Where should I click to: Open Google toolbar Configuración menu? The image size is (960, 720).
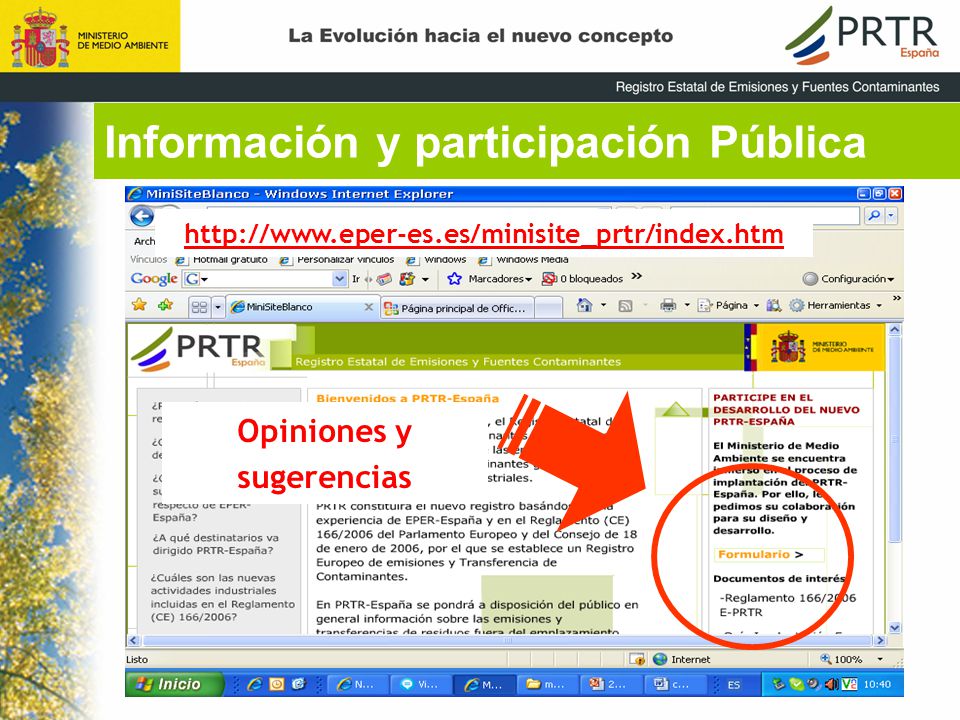tap(848, 279)
